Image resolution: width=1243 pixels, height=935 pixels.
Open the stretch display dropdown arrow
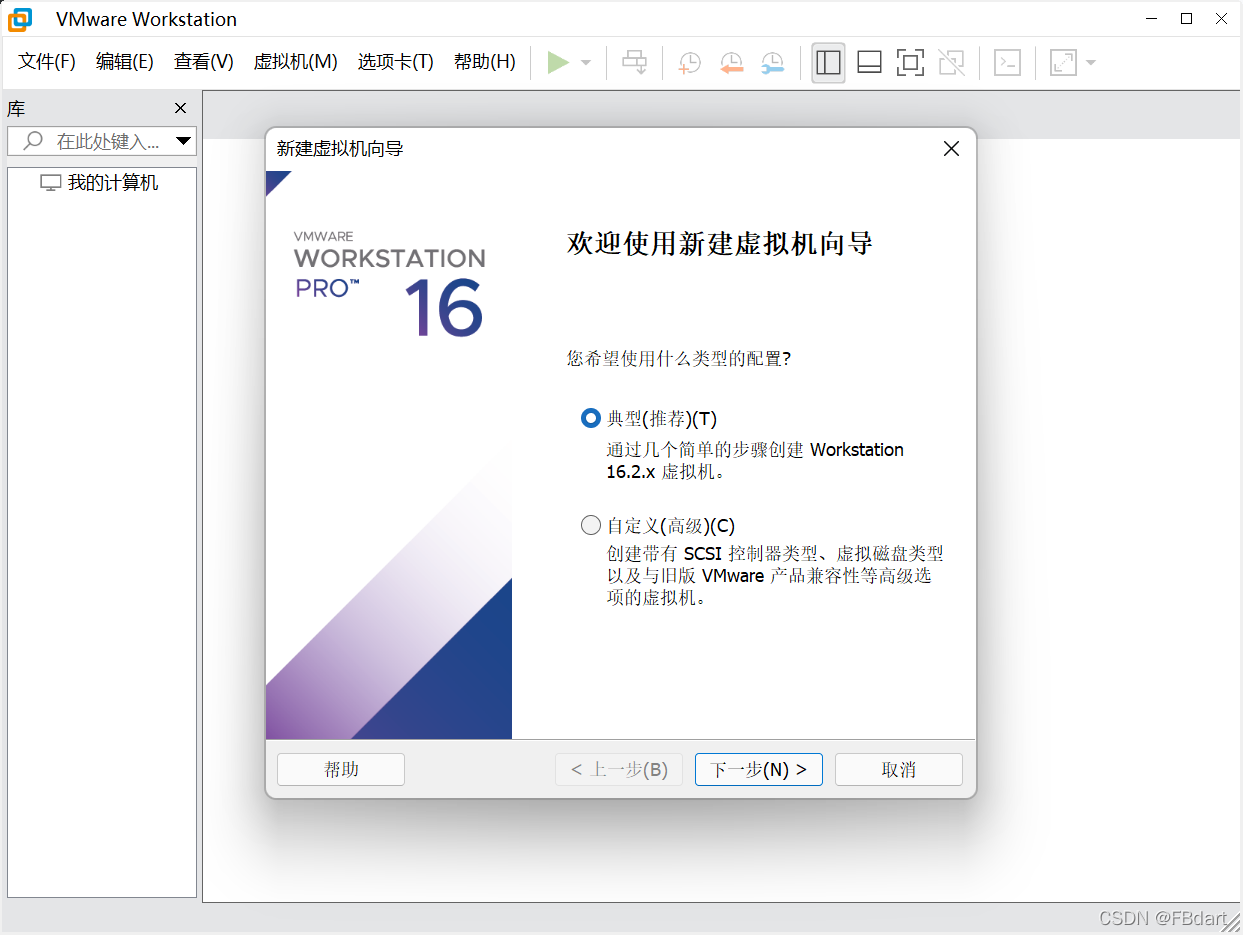[x=1090, y=62]
